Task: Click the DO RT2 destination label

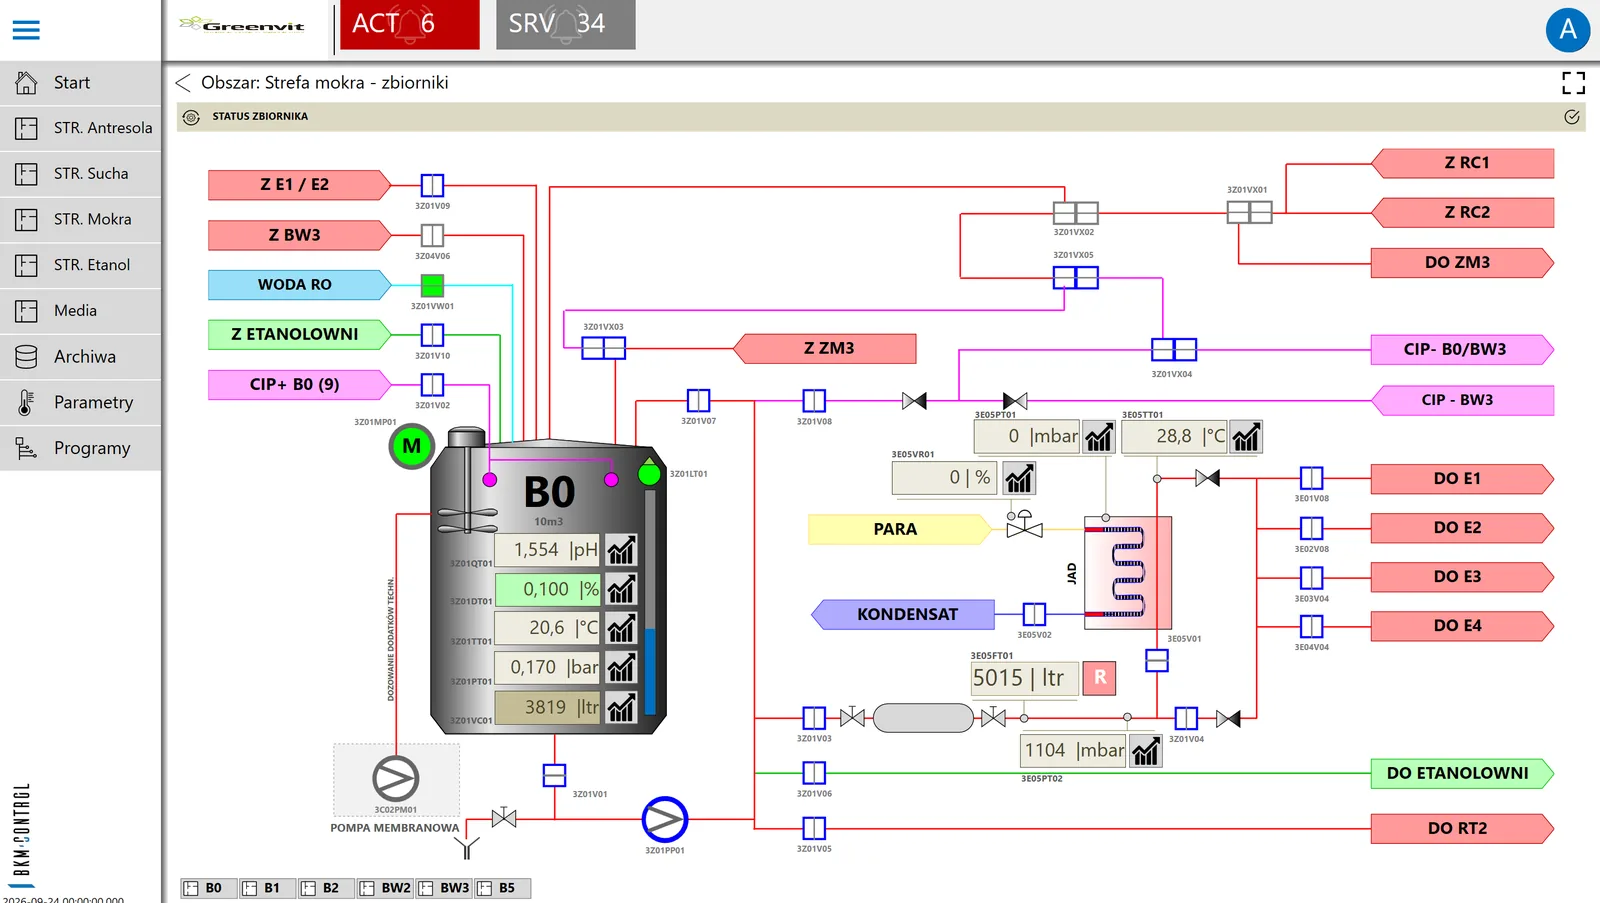Action: (1462, 828)
